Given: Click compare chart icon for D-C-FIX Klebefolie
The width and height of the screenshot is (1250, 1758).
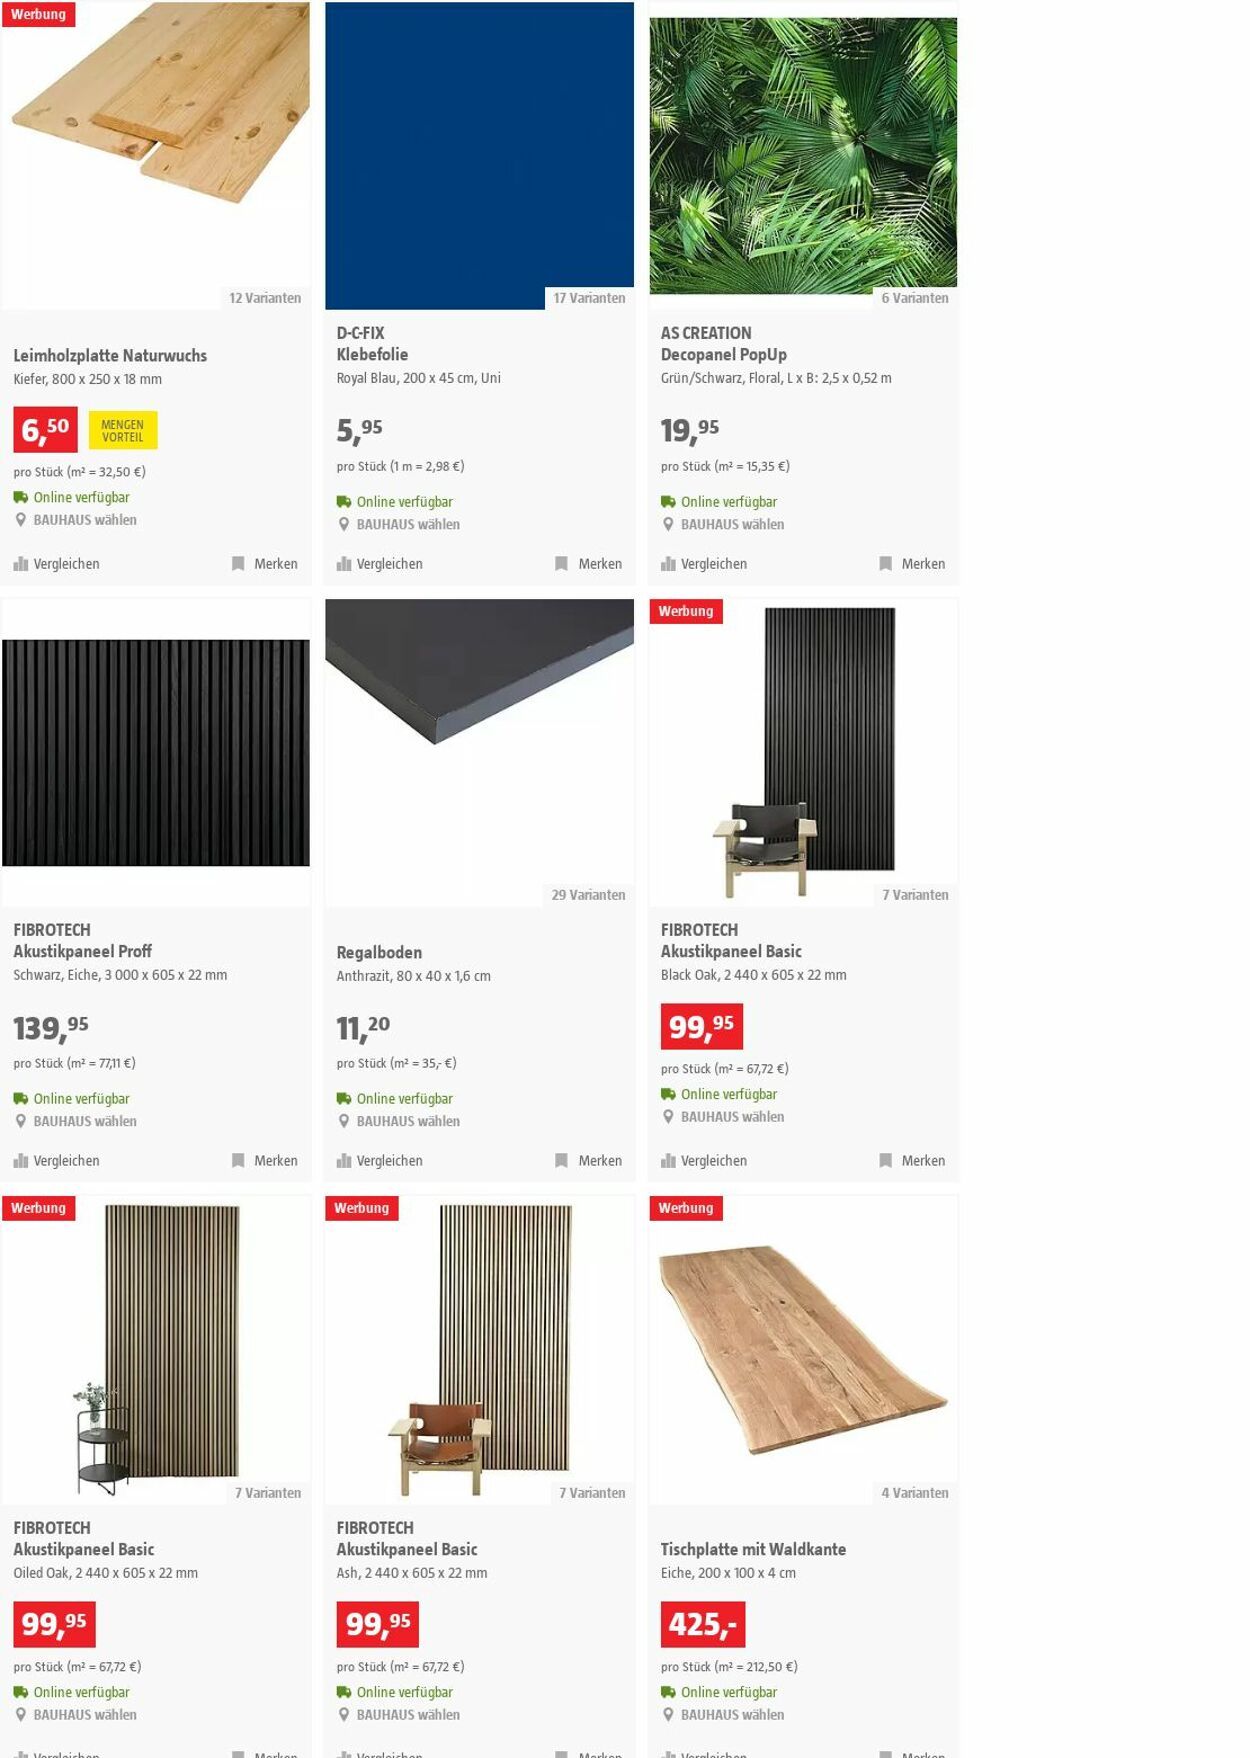Looking at the screenshot, I should 344,564.
